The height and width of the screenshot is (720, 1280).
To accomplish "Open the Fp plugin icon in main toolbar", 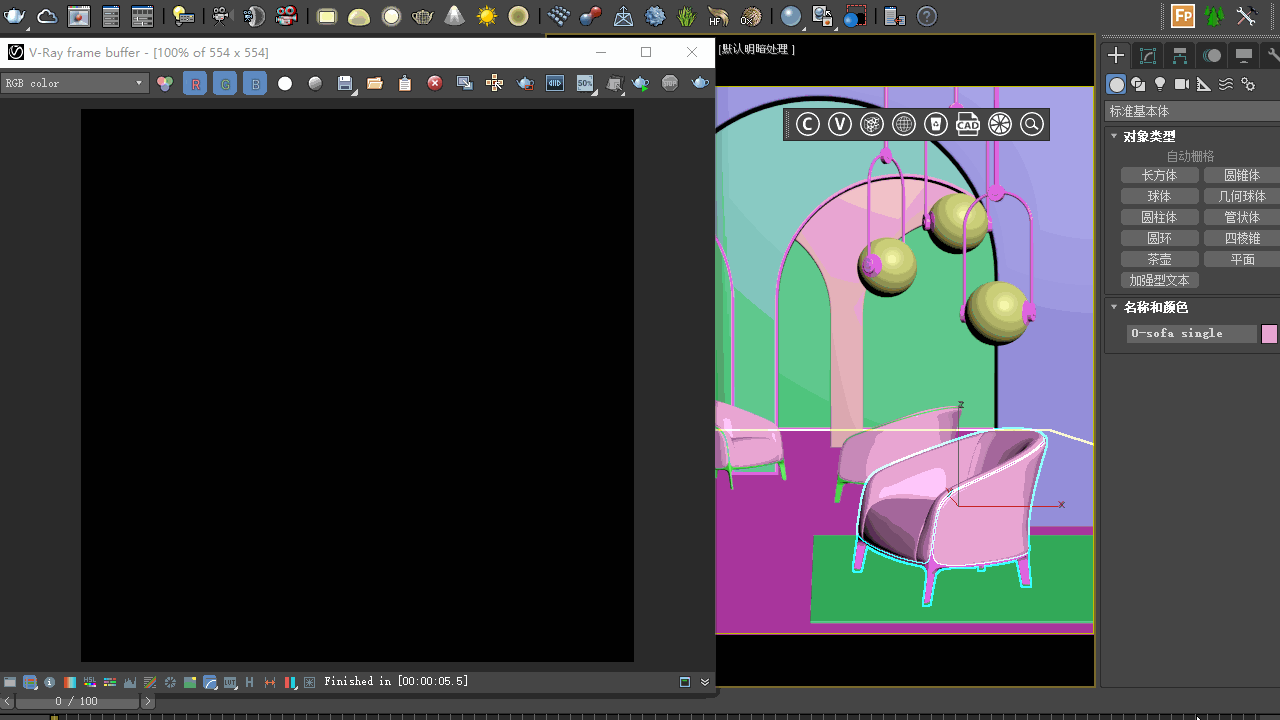I will 1183,16.
